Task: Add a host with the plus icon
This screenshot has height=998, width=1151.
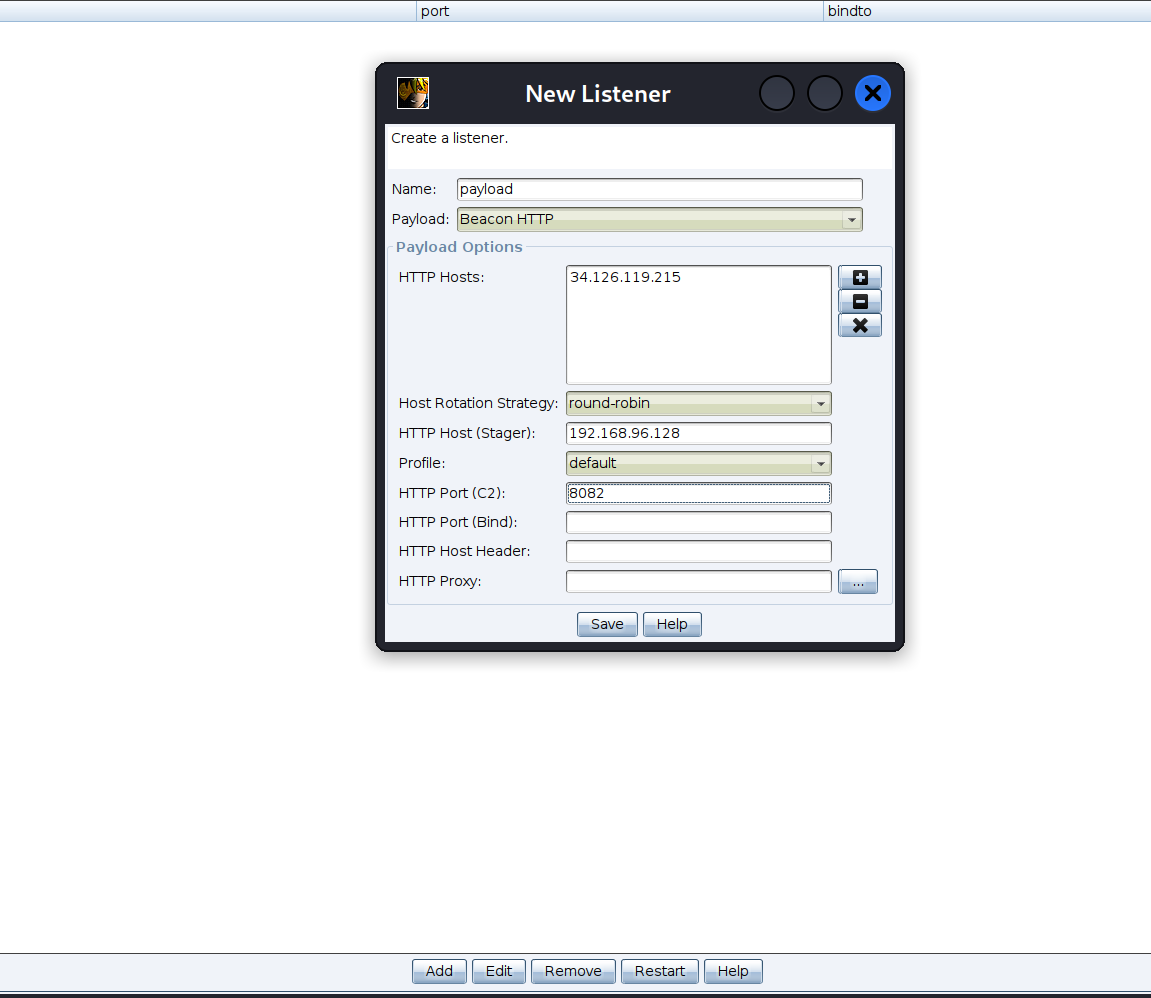Action: coord(860,277)
